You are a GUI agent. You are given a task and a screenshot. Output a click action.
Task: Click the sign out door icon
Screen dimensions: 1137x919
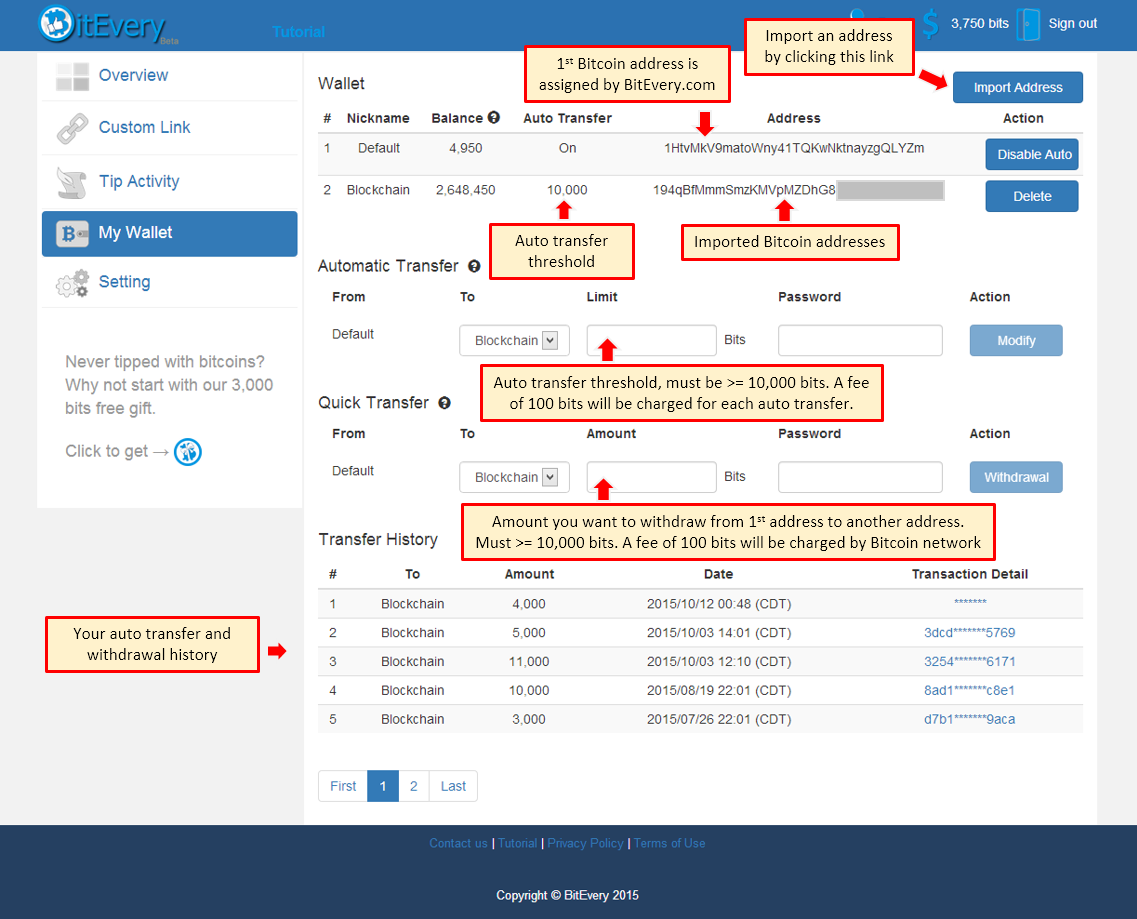(x=1028, y=24)
